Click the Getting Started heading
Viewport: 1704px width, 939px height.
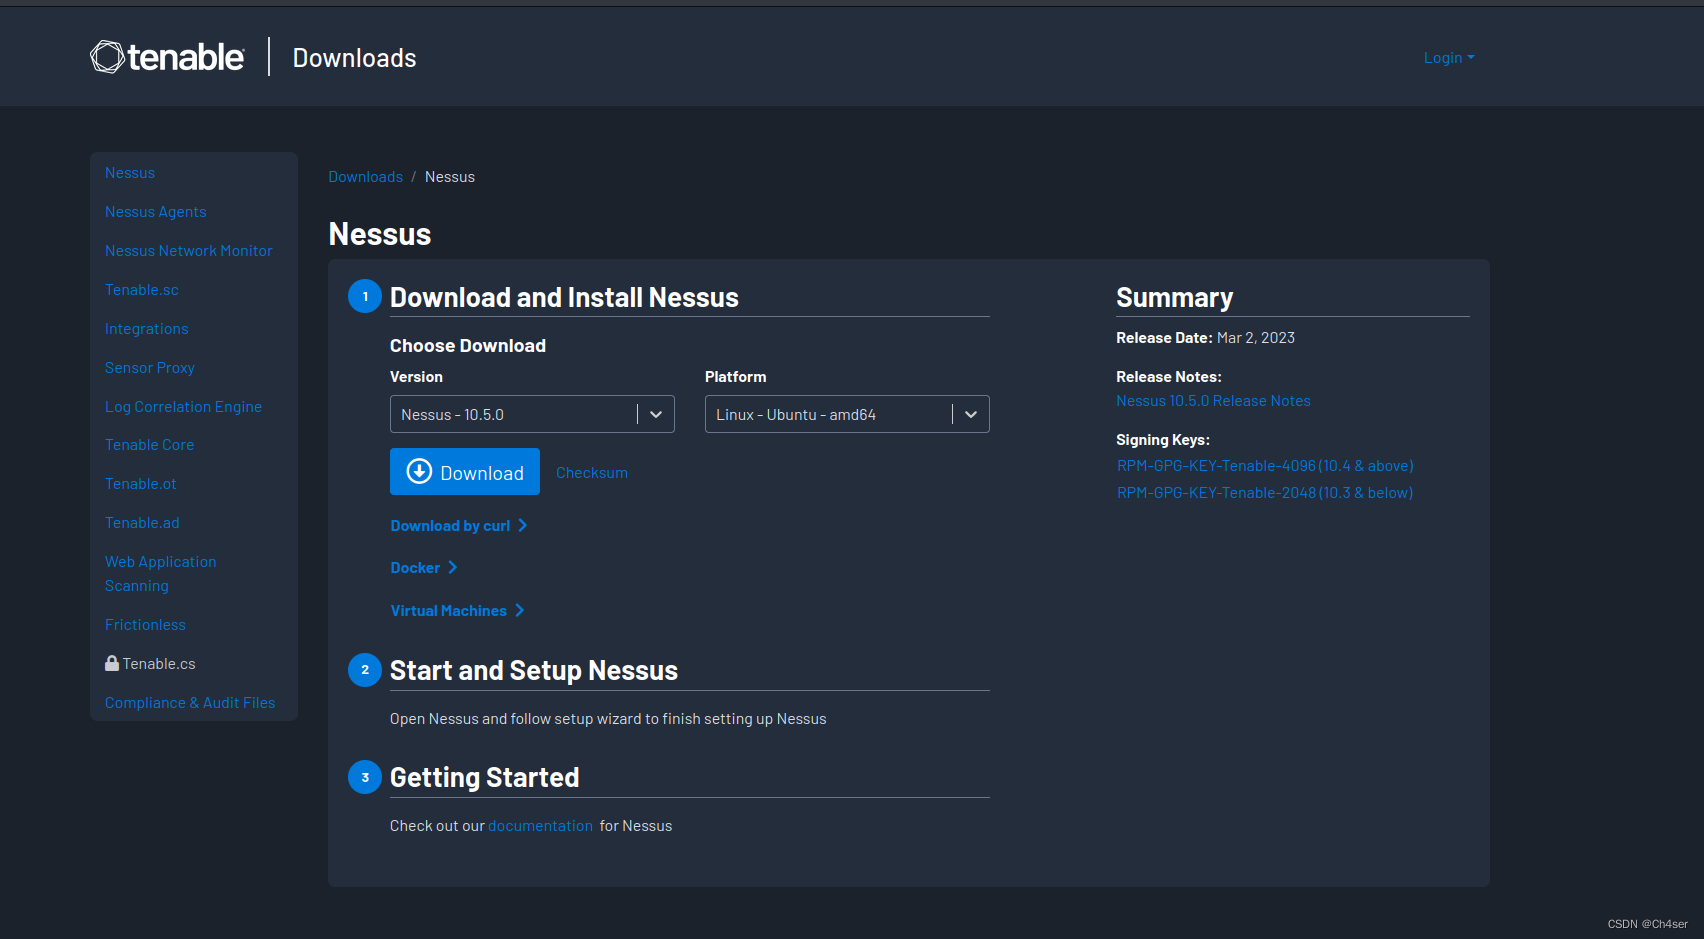coord(485,777)
